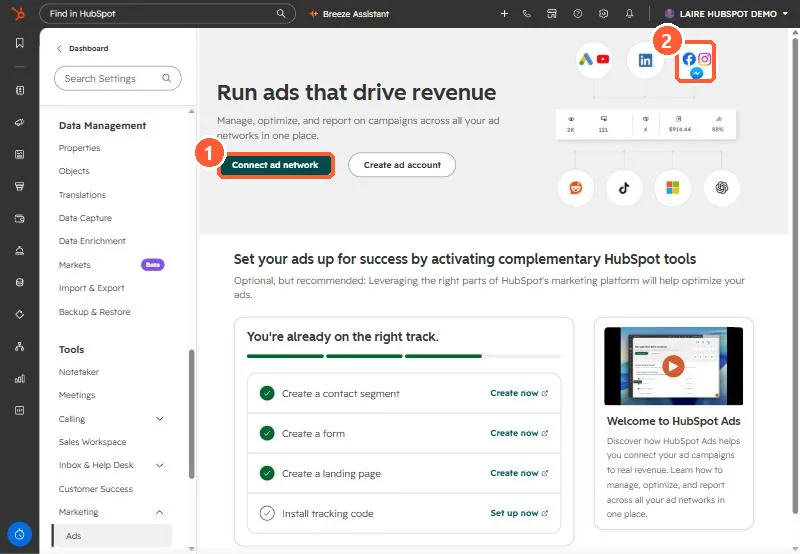
Task: Open Objects settings
Action: tap(74, 171)
